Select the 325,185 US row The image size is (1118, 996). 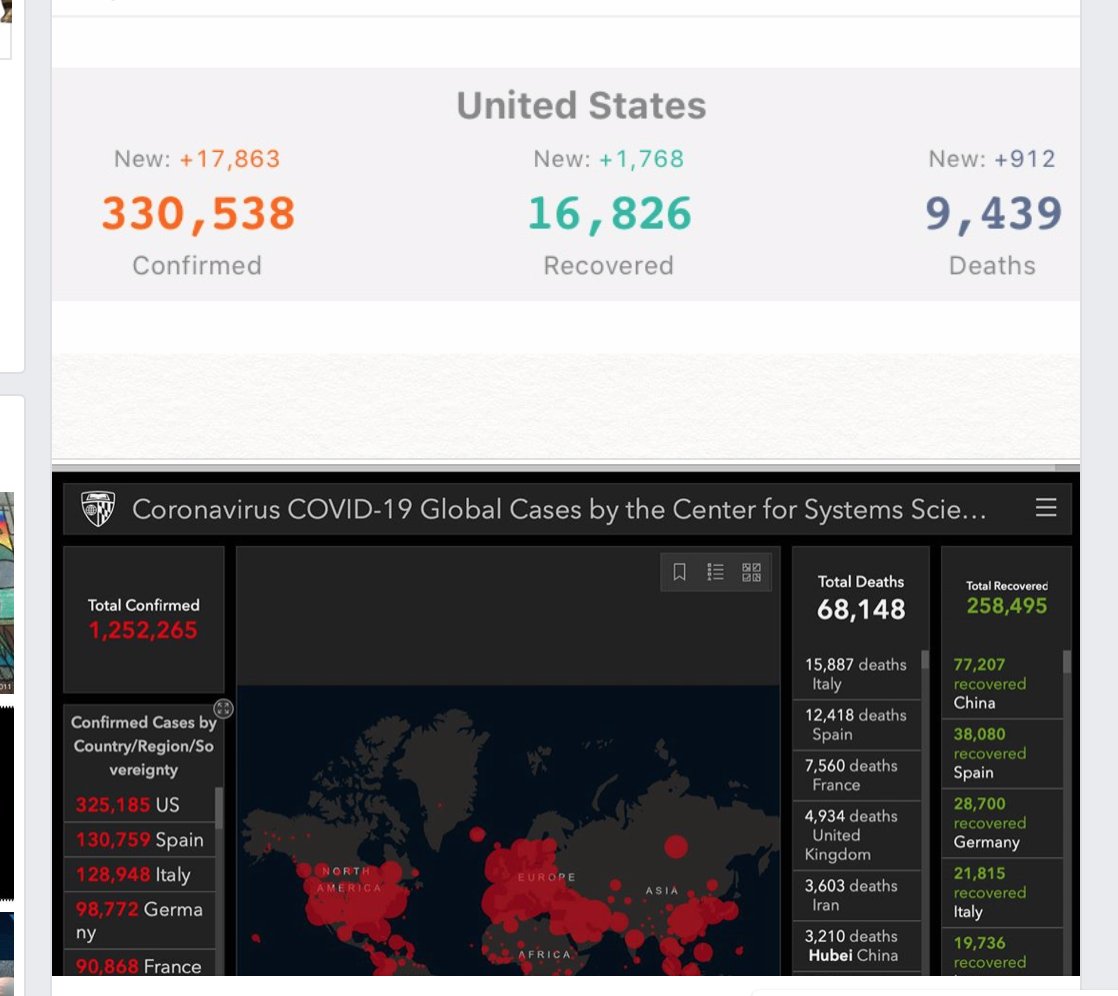click(x=140, y=805)
